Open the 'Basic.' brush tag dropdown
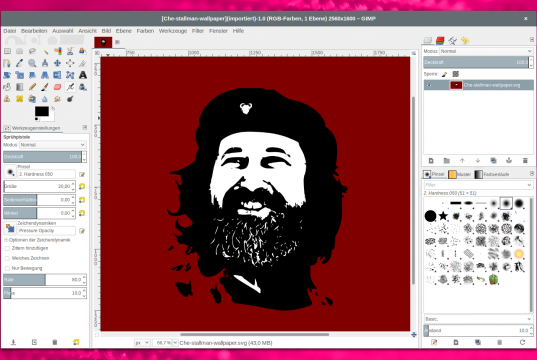The height and width of the screenshot is (360, 537). point(478,319)
